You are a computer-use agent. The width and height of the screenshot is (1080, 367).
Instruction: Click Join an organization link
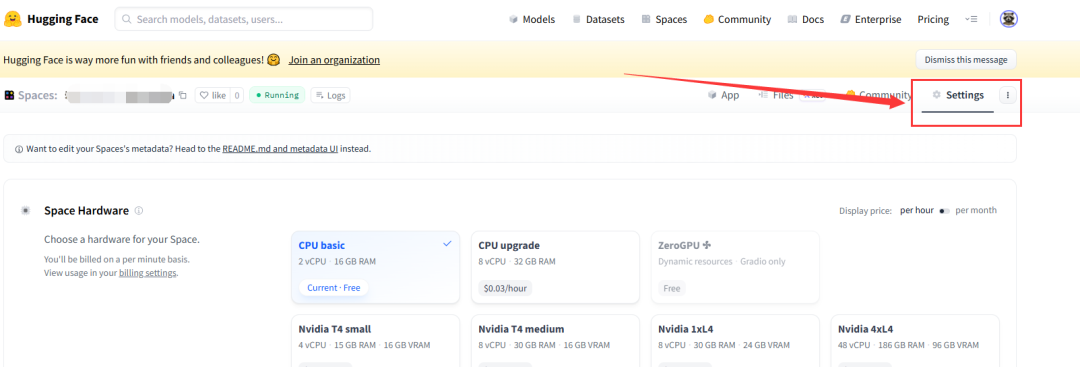(x=334, y=60)
